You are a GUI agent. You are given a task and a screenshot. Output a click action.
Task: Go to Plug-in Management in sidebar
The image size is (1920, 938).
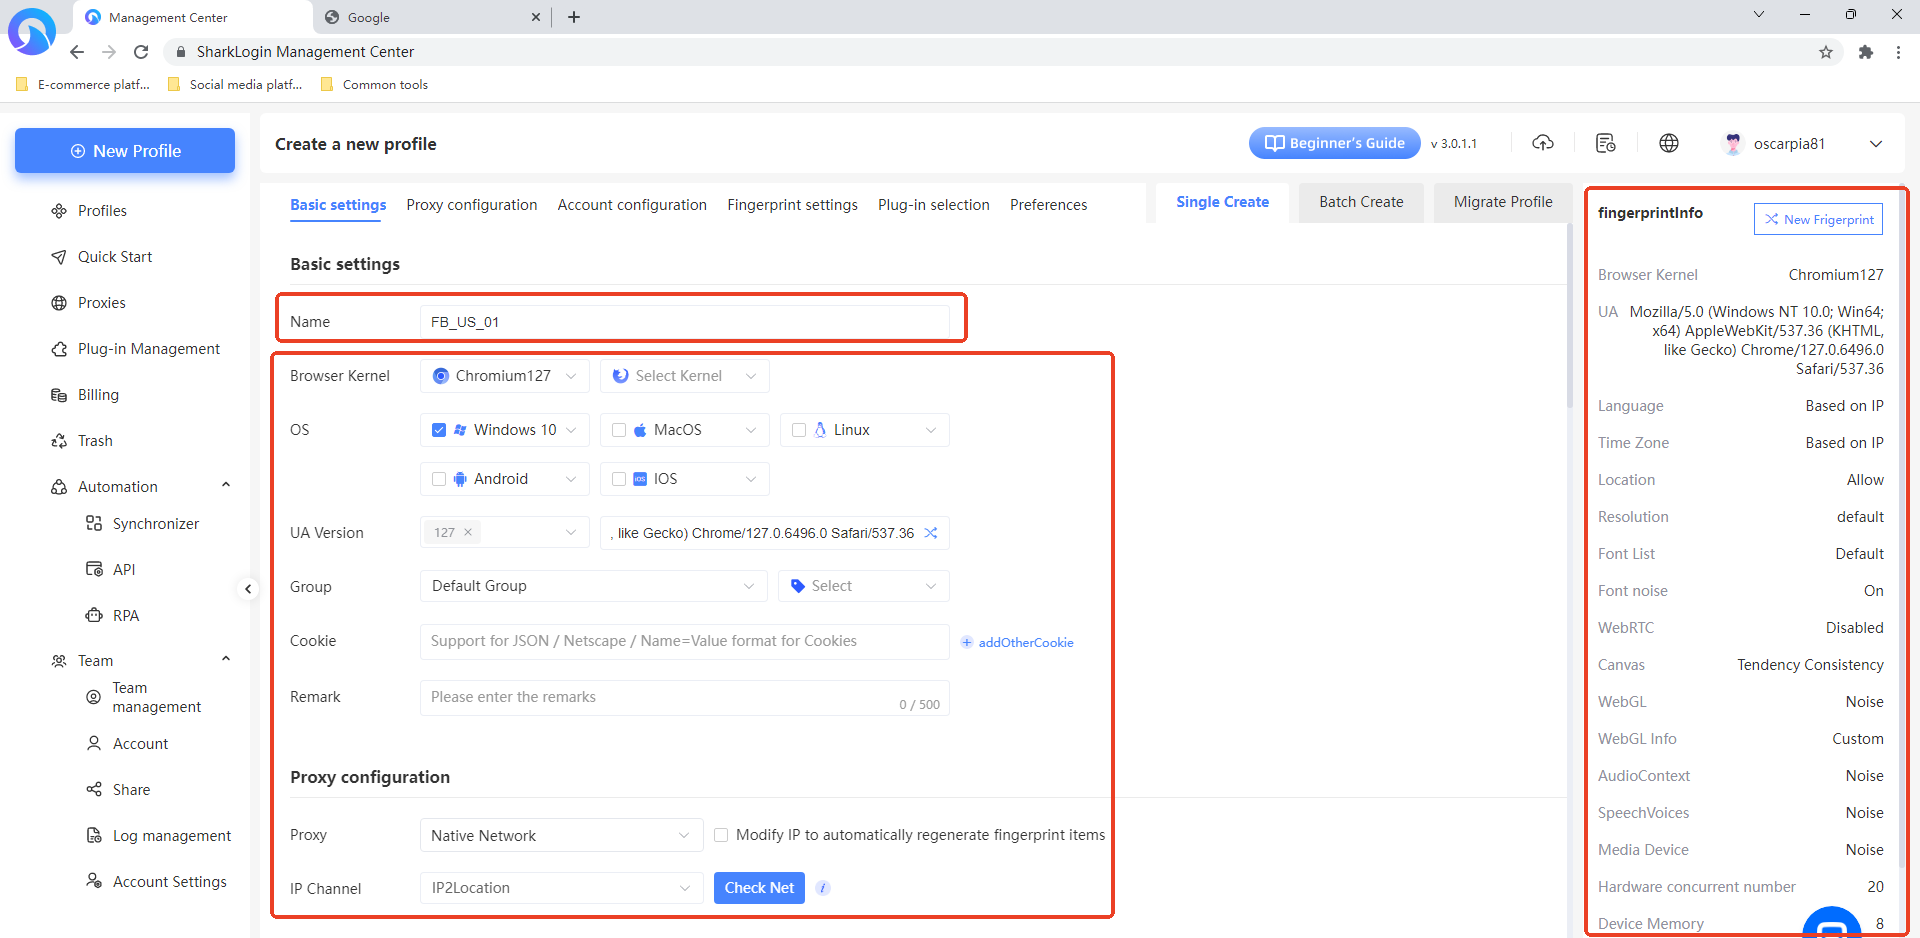coord(148,349)
